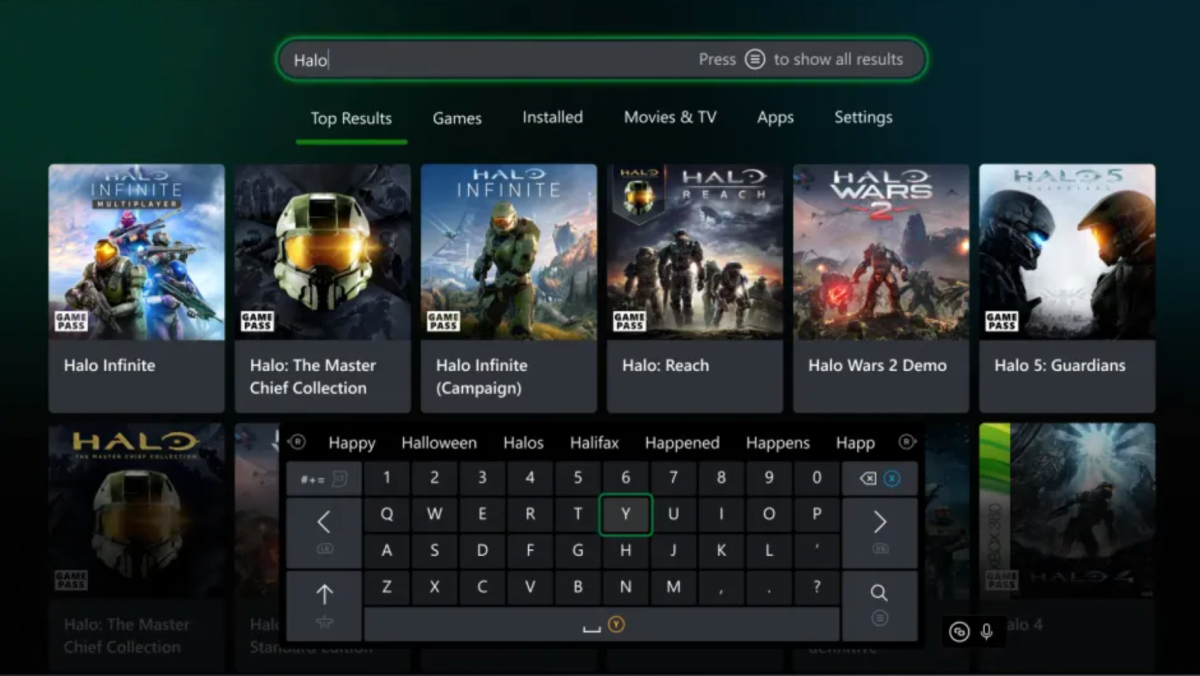This screenshot has width=1200, height=676.
Task: Click in the Halo search text field
Action: click(x=480, y=60)
